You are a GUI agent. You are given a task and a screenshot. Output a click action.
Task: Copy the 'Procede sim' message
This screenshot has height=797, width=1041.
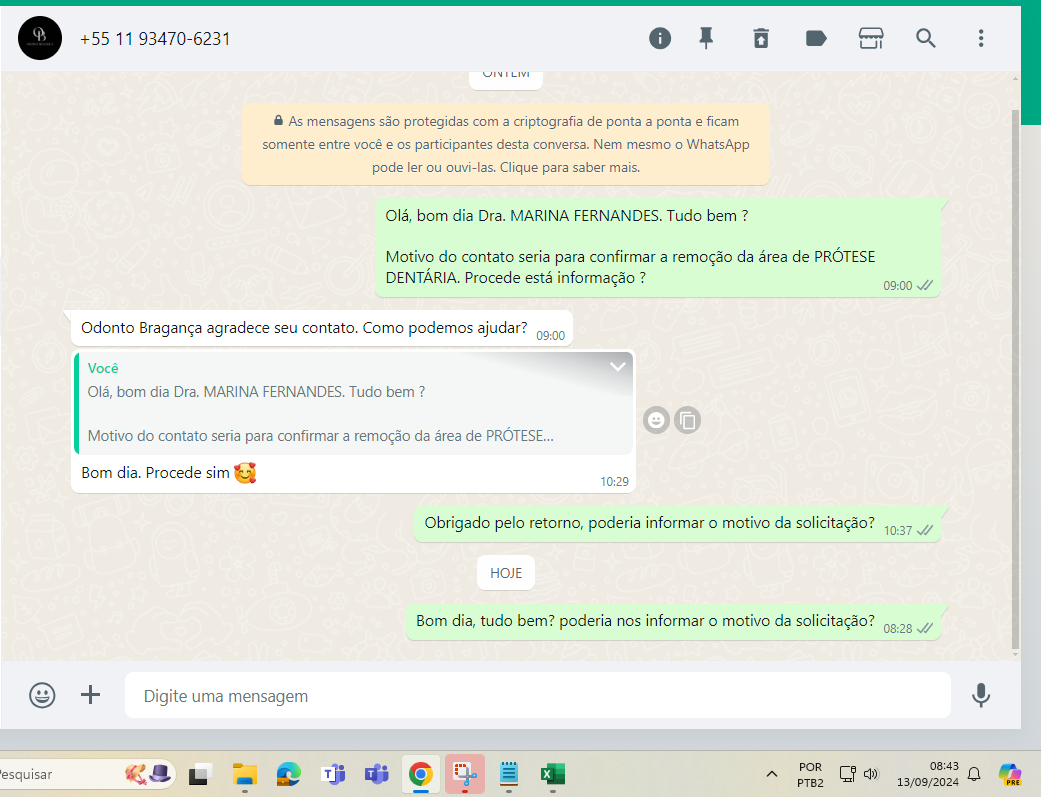687,420
